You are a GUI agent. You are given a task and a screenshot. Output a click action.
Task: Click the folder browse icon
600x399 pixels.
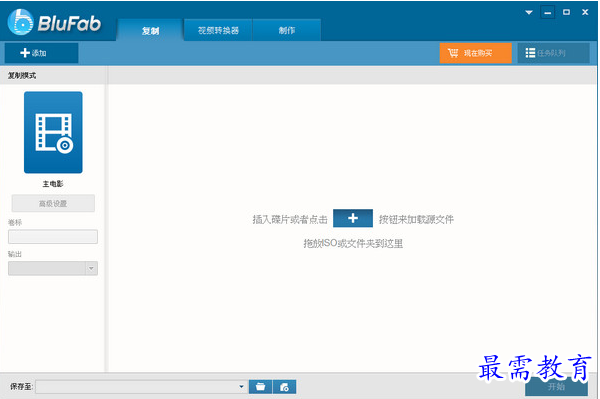click(260, 386)
